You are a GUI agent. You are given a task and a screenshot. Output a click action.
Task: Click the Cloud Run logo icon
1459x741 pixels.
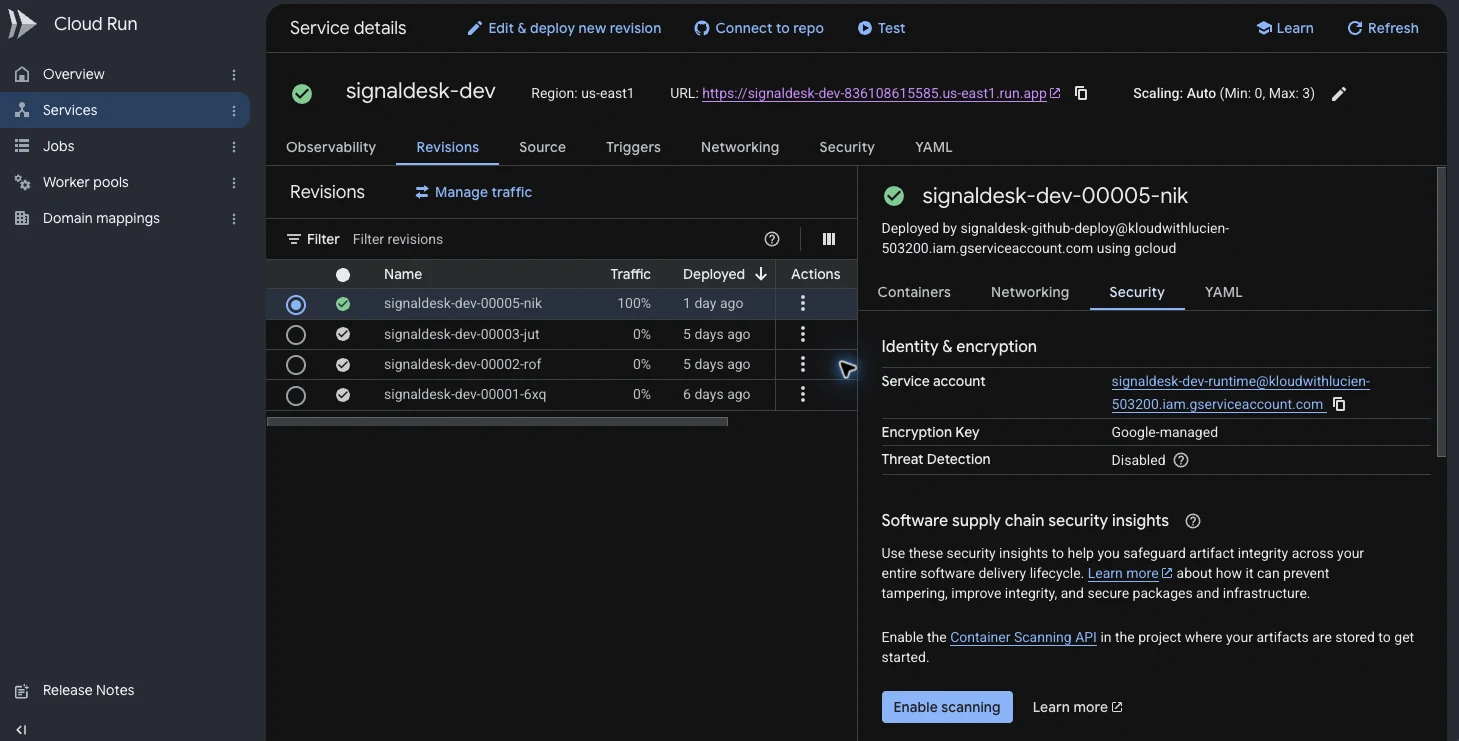click(22, 24)
